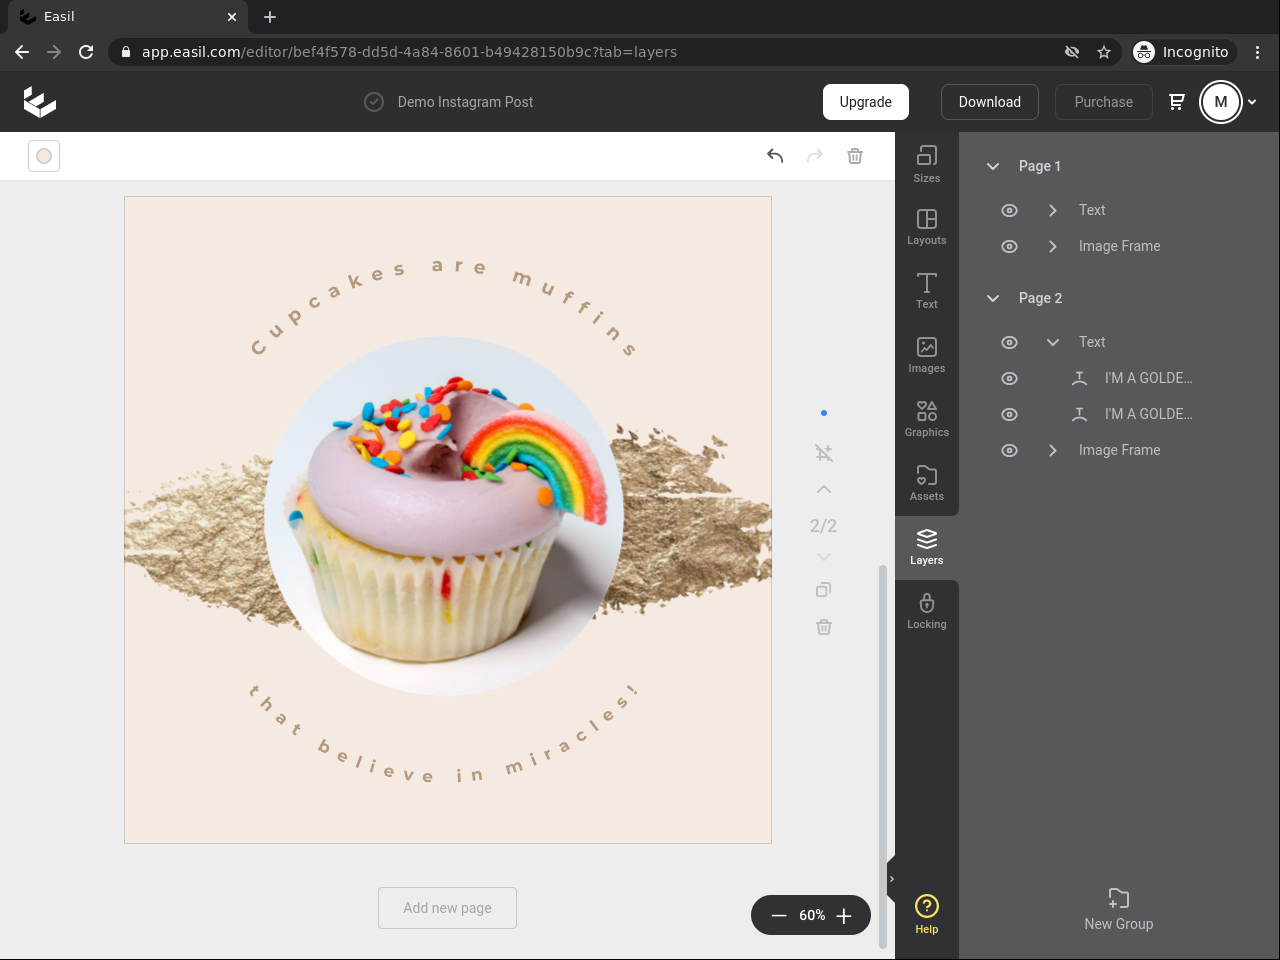1280x960 pixels.
Task: Click Add new page button
Action: (x=447, y=908)
